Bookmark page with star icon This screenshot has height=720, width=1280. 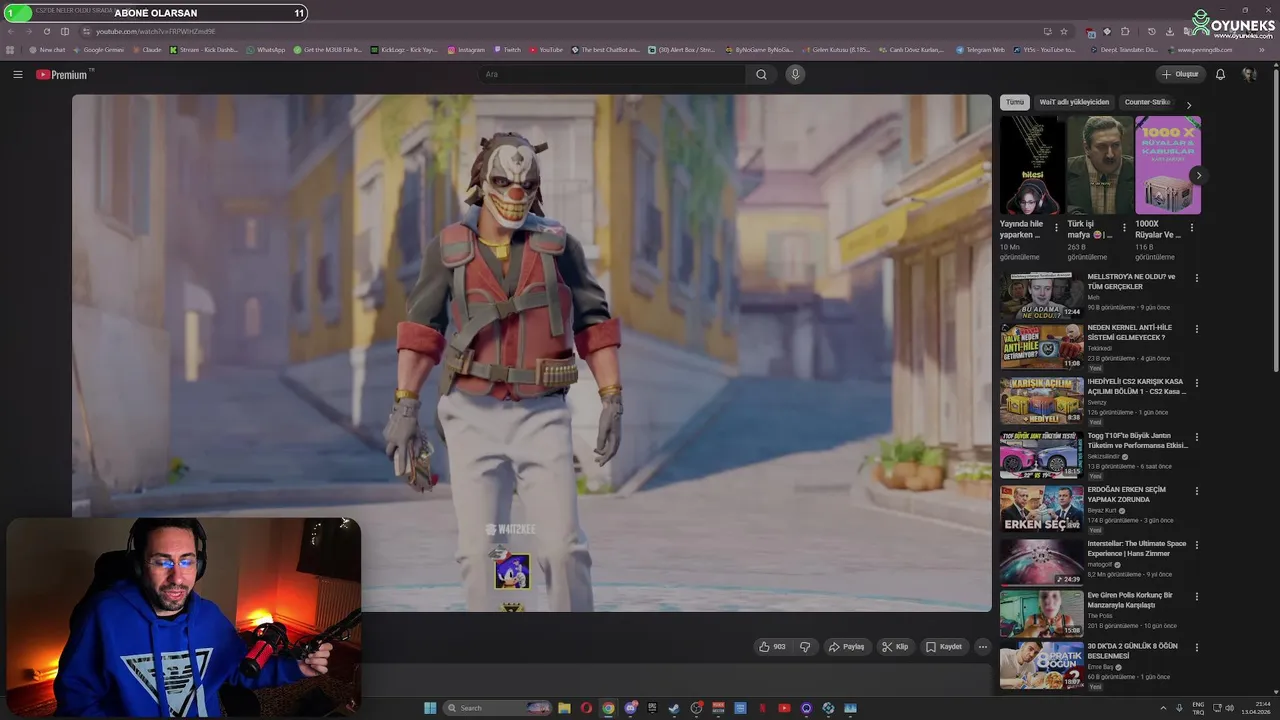tap(1064, 31)
